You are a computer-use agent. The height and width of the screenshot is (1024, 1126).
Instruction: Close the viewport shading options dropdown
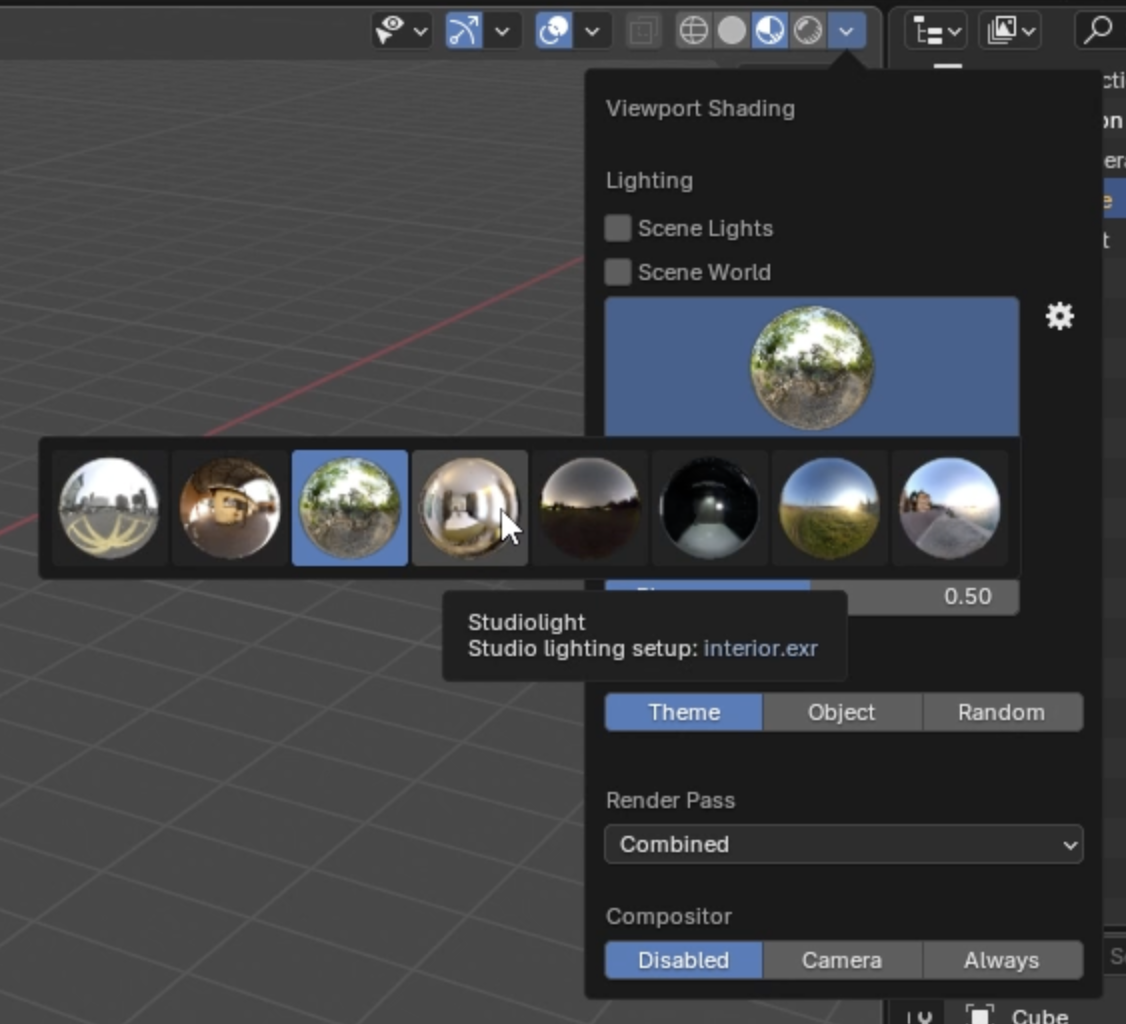coord(847,31)
